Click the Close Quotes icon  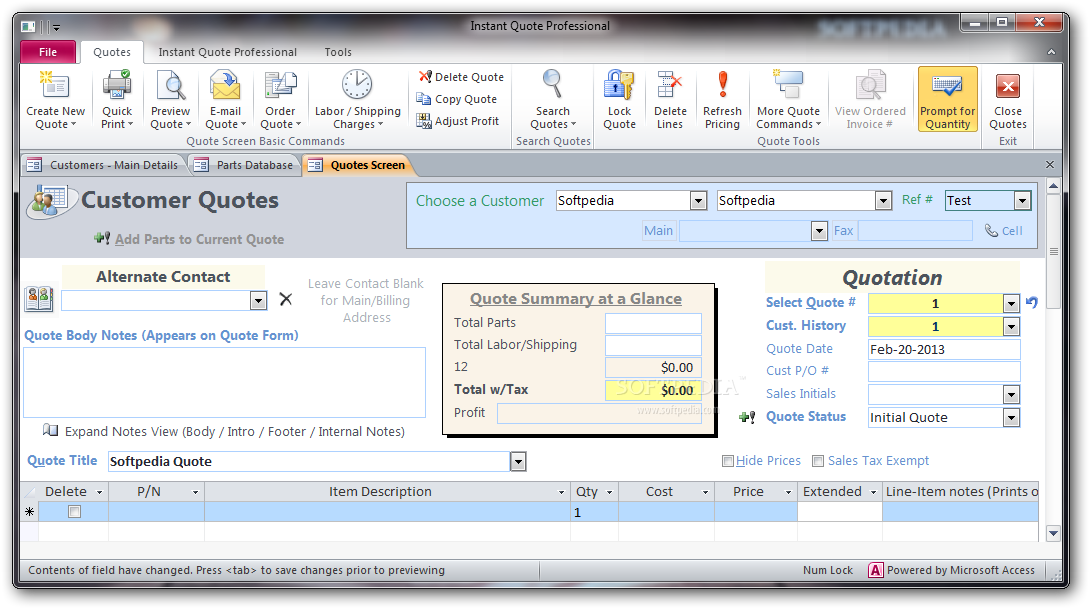[x=1008, y=100]
